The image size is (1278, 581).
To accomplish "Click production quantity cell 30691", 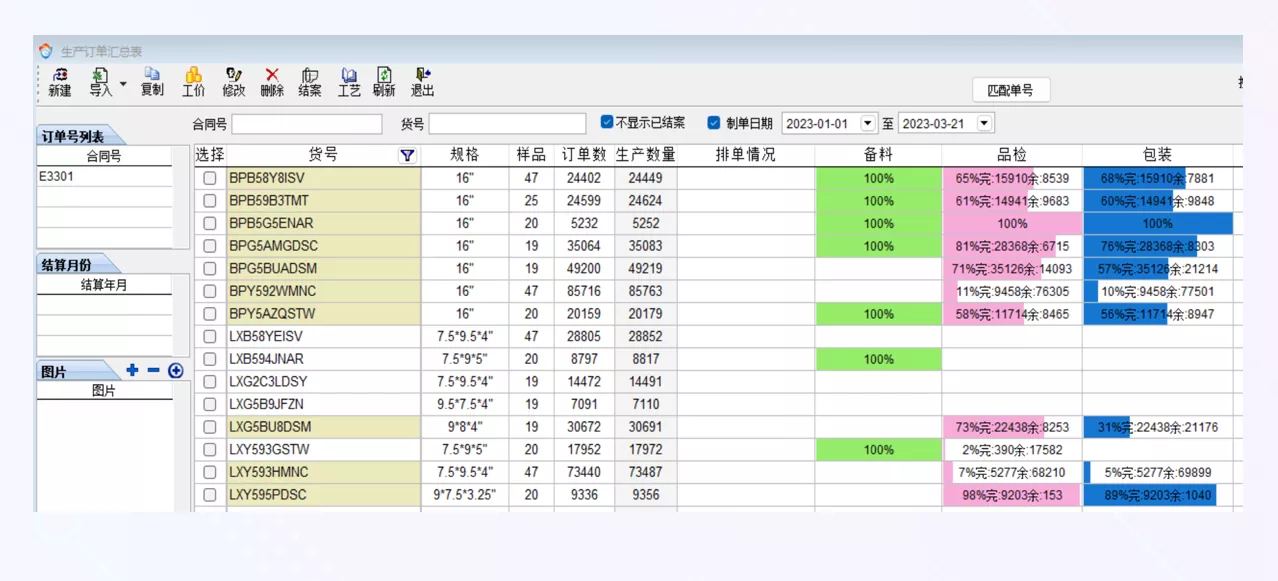I will pos(645,427).
